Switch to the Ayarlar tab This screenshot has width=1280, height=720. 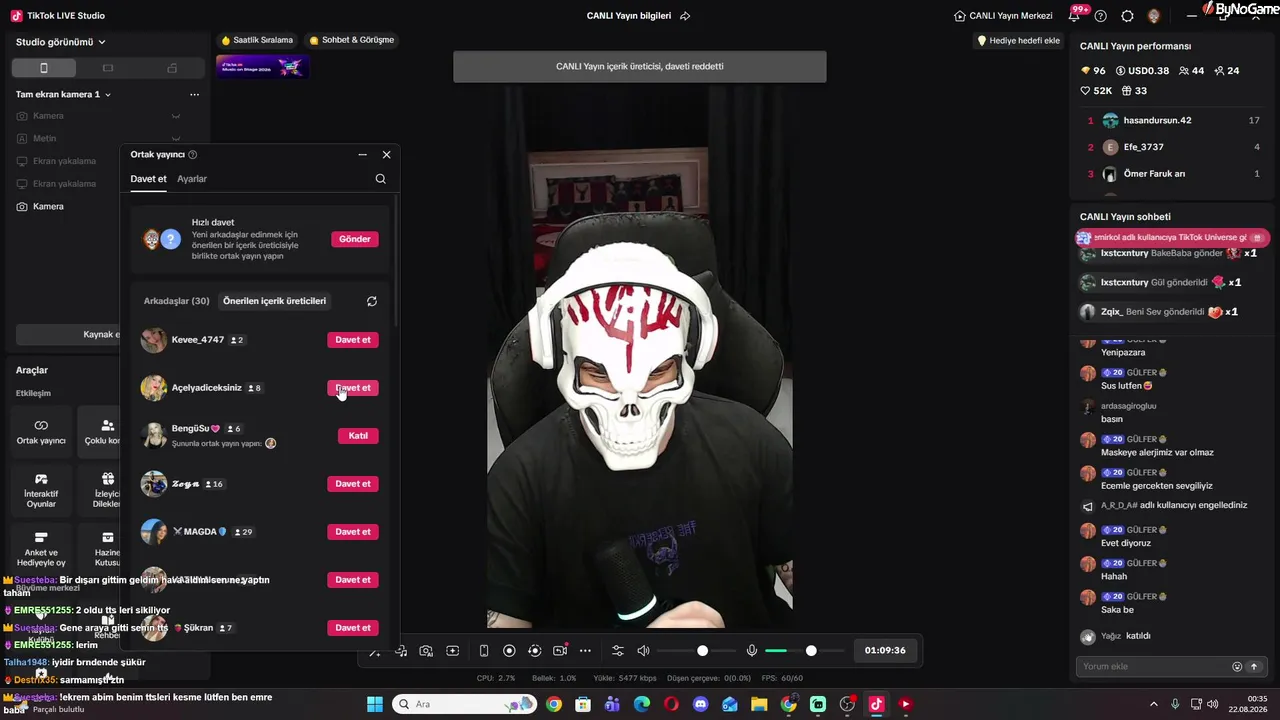coord(192,179)
